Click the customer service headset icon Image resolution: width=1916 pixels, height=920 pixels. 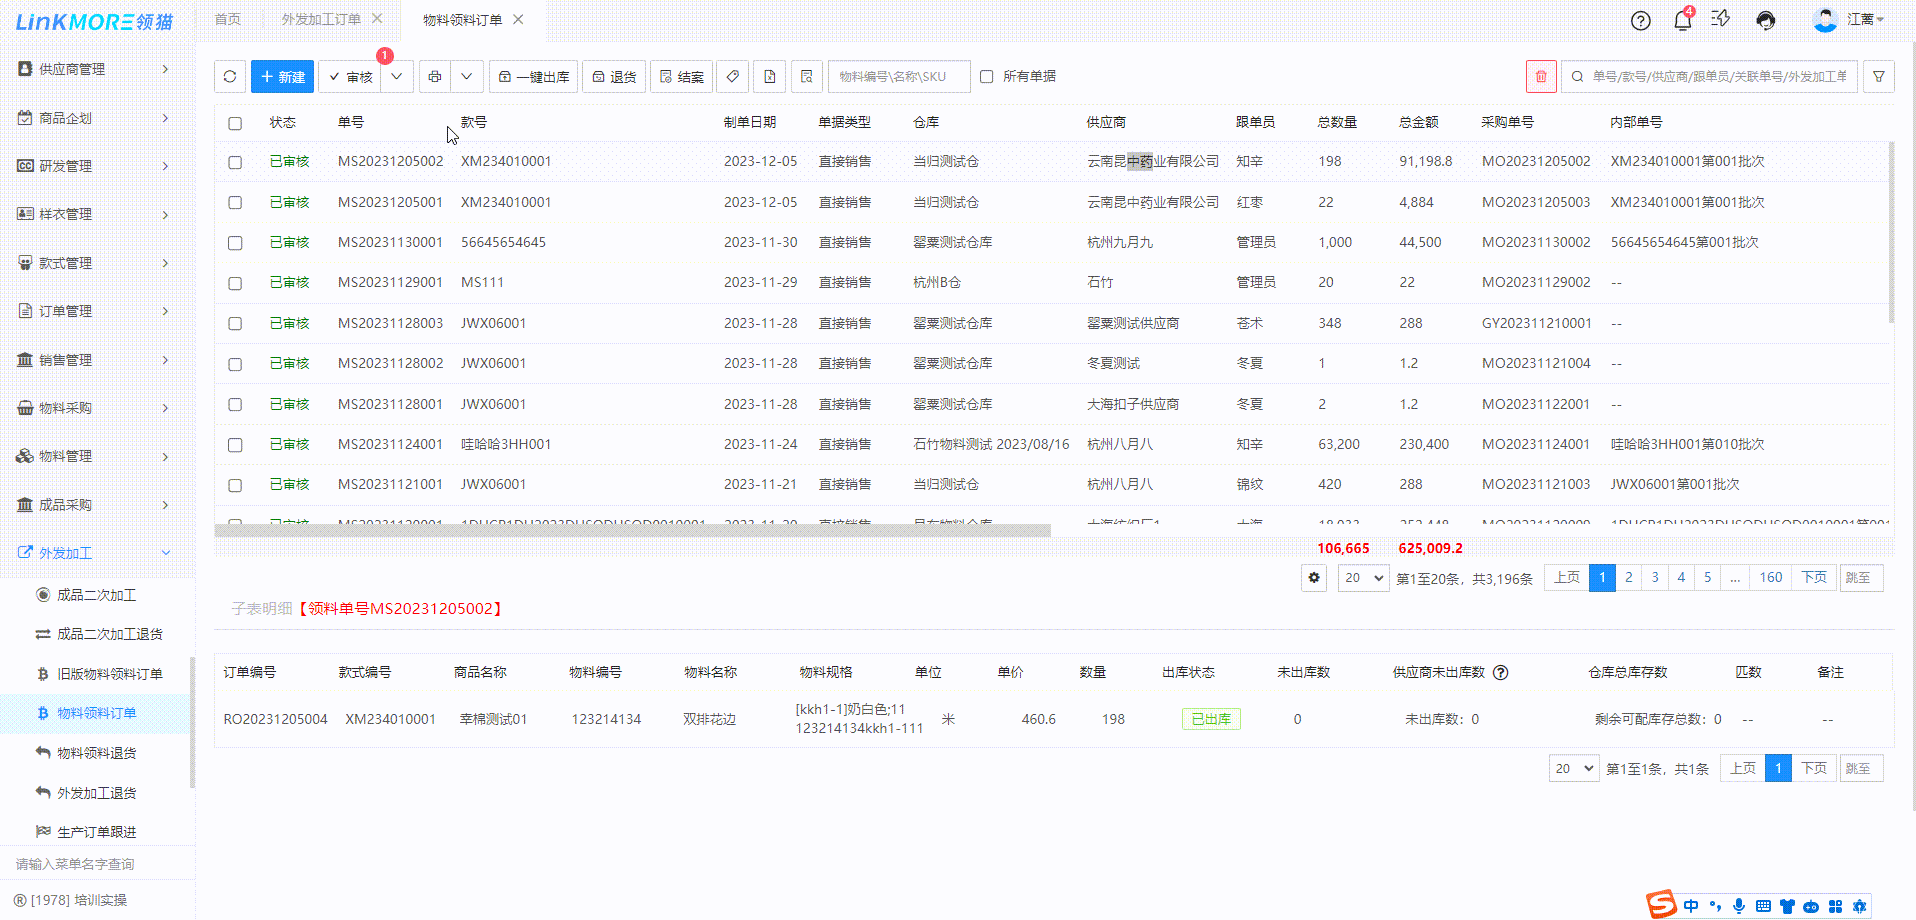coord(1766,20)
